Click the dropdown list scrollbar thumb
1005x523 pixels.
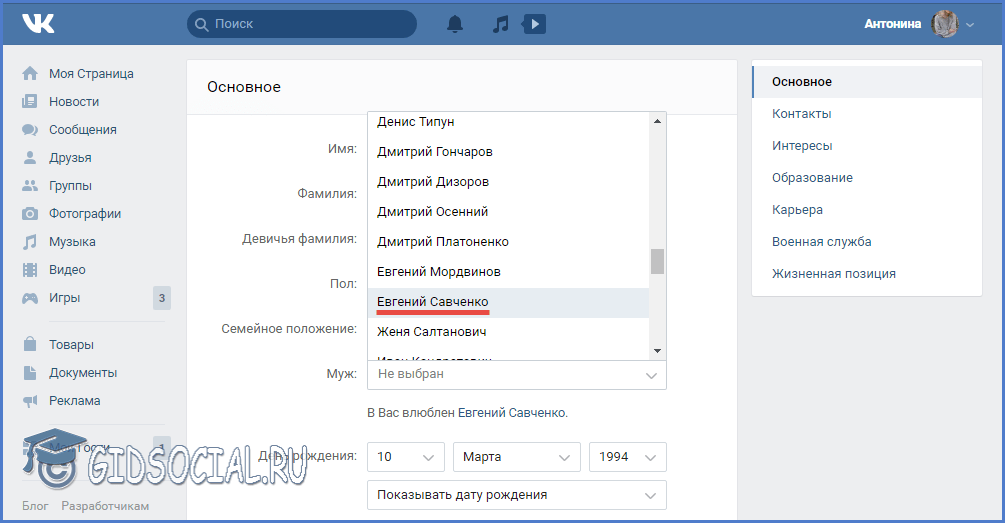(x=657, y=261)
